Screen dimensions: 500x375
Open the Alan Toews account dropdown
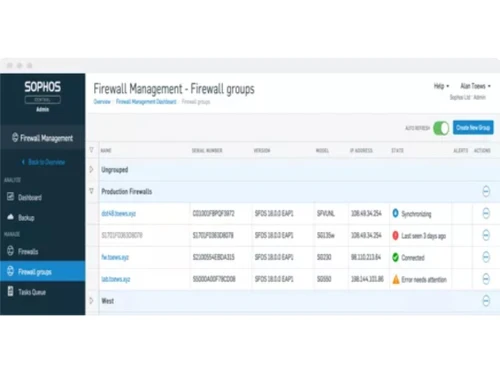pos(475,86)
